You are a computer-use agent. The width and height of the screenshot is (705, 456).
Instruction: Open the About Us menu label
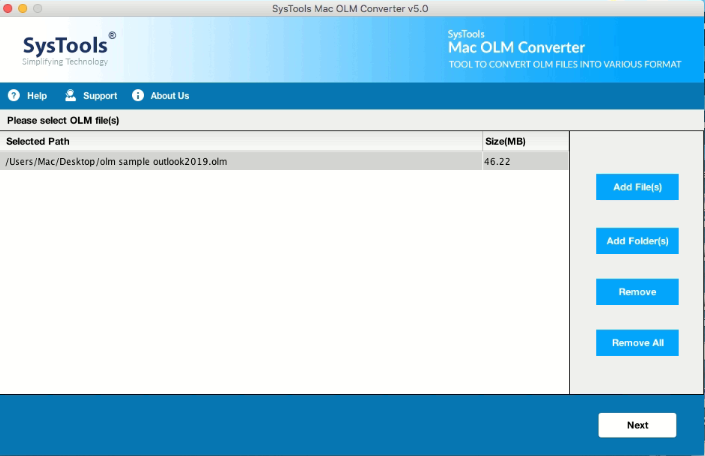[x=170, y=96]
